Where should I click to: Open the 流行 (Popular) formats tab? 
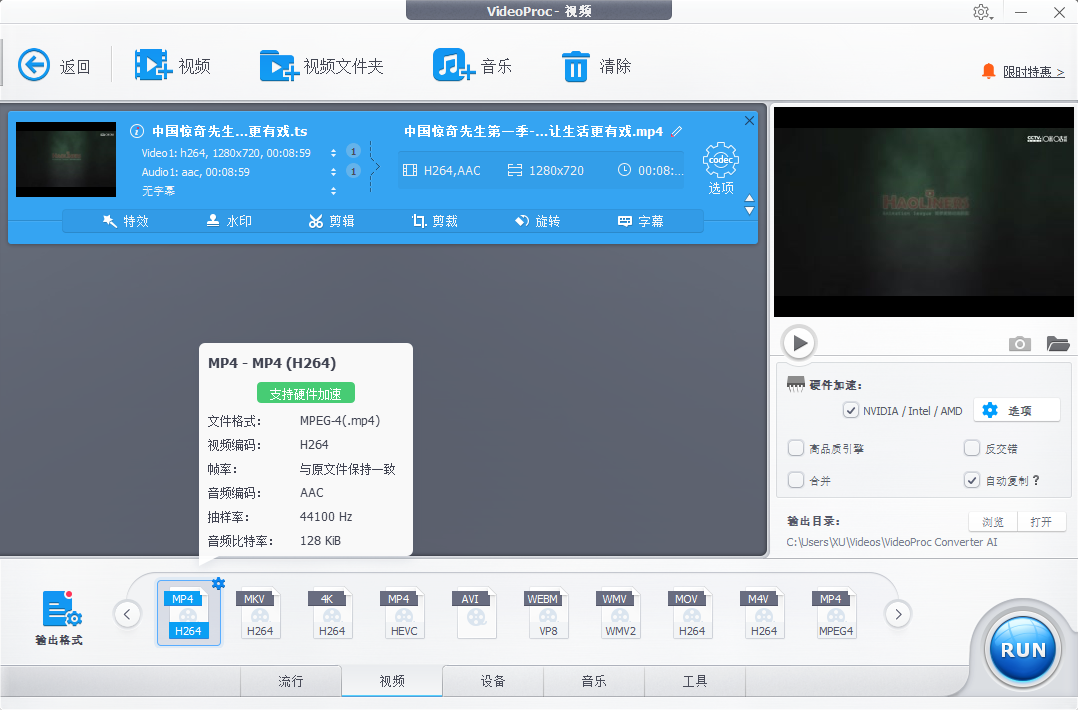tap(290, 681)
